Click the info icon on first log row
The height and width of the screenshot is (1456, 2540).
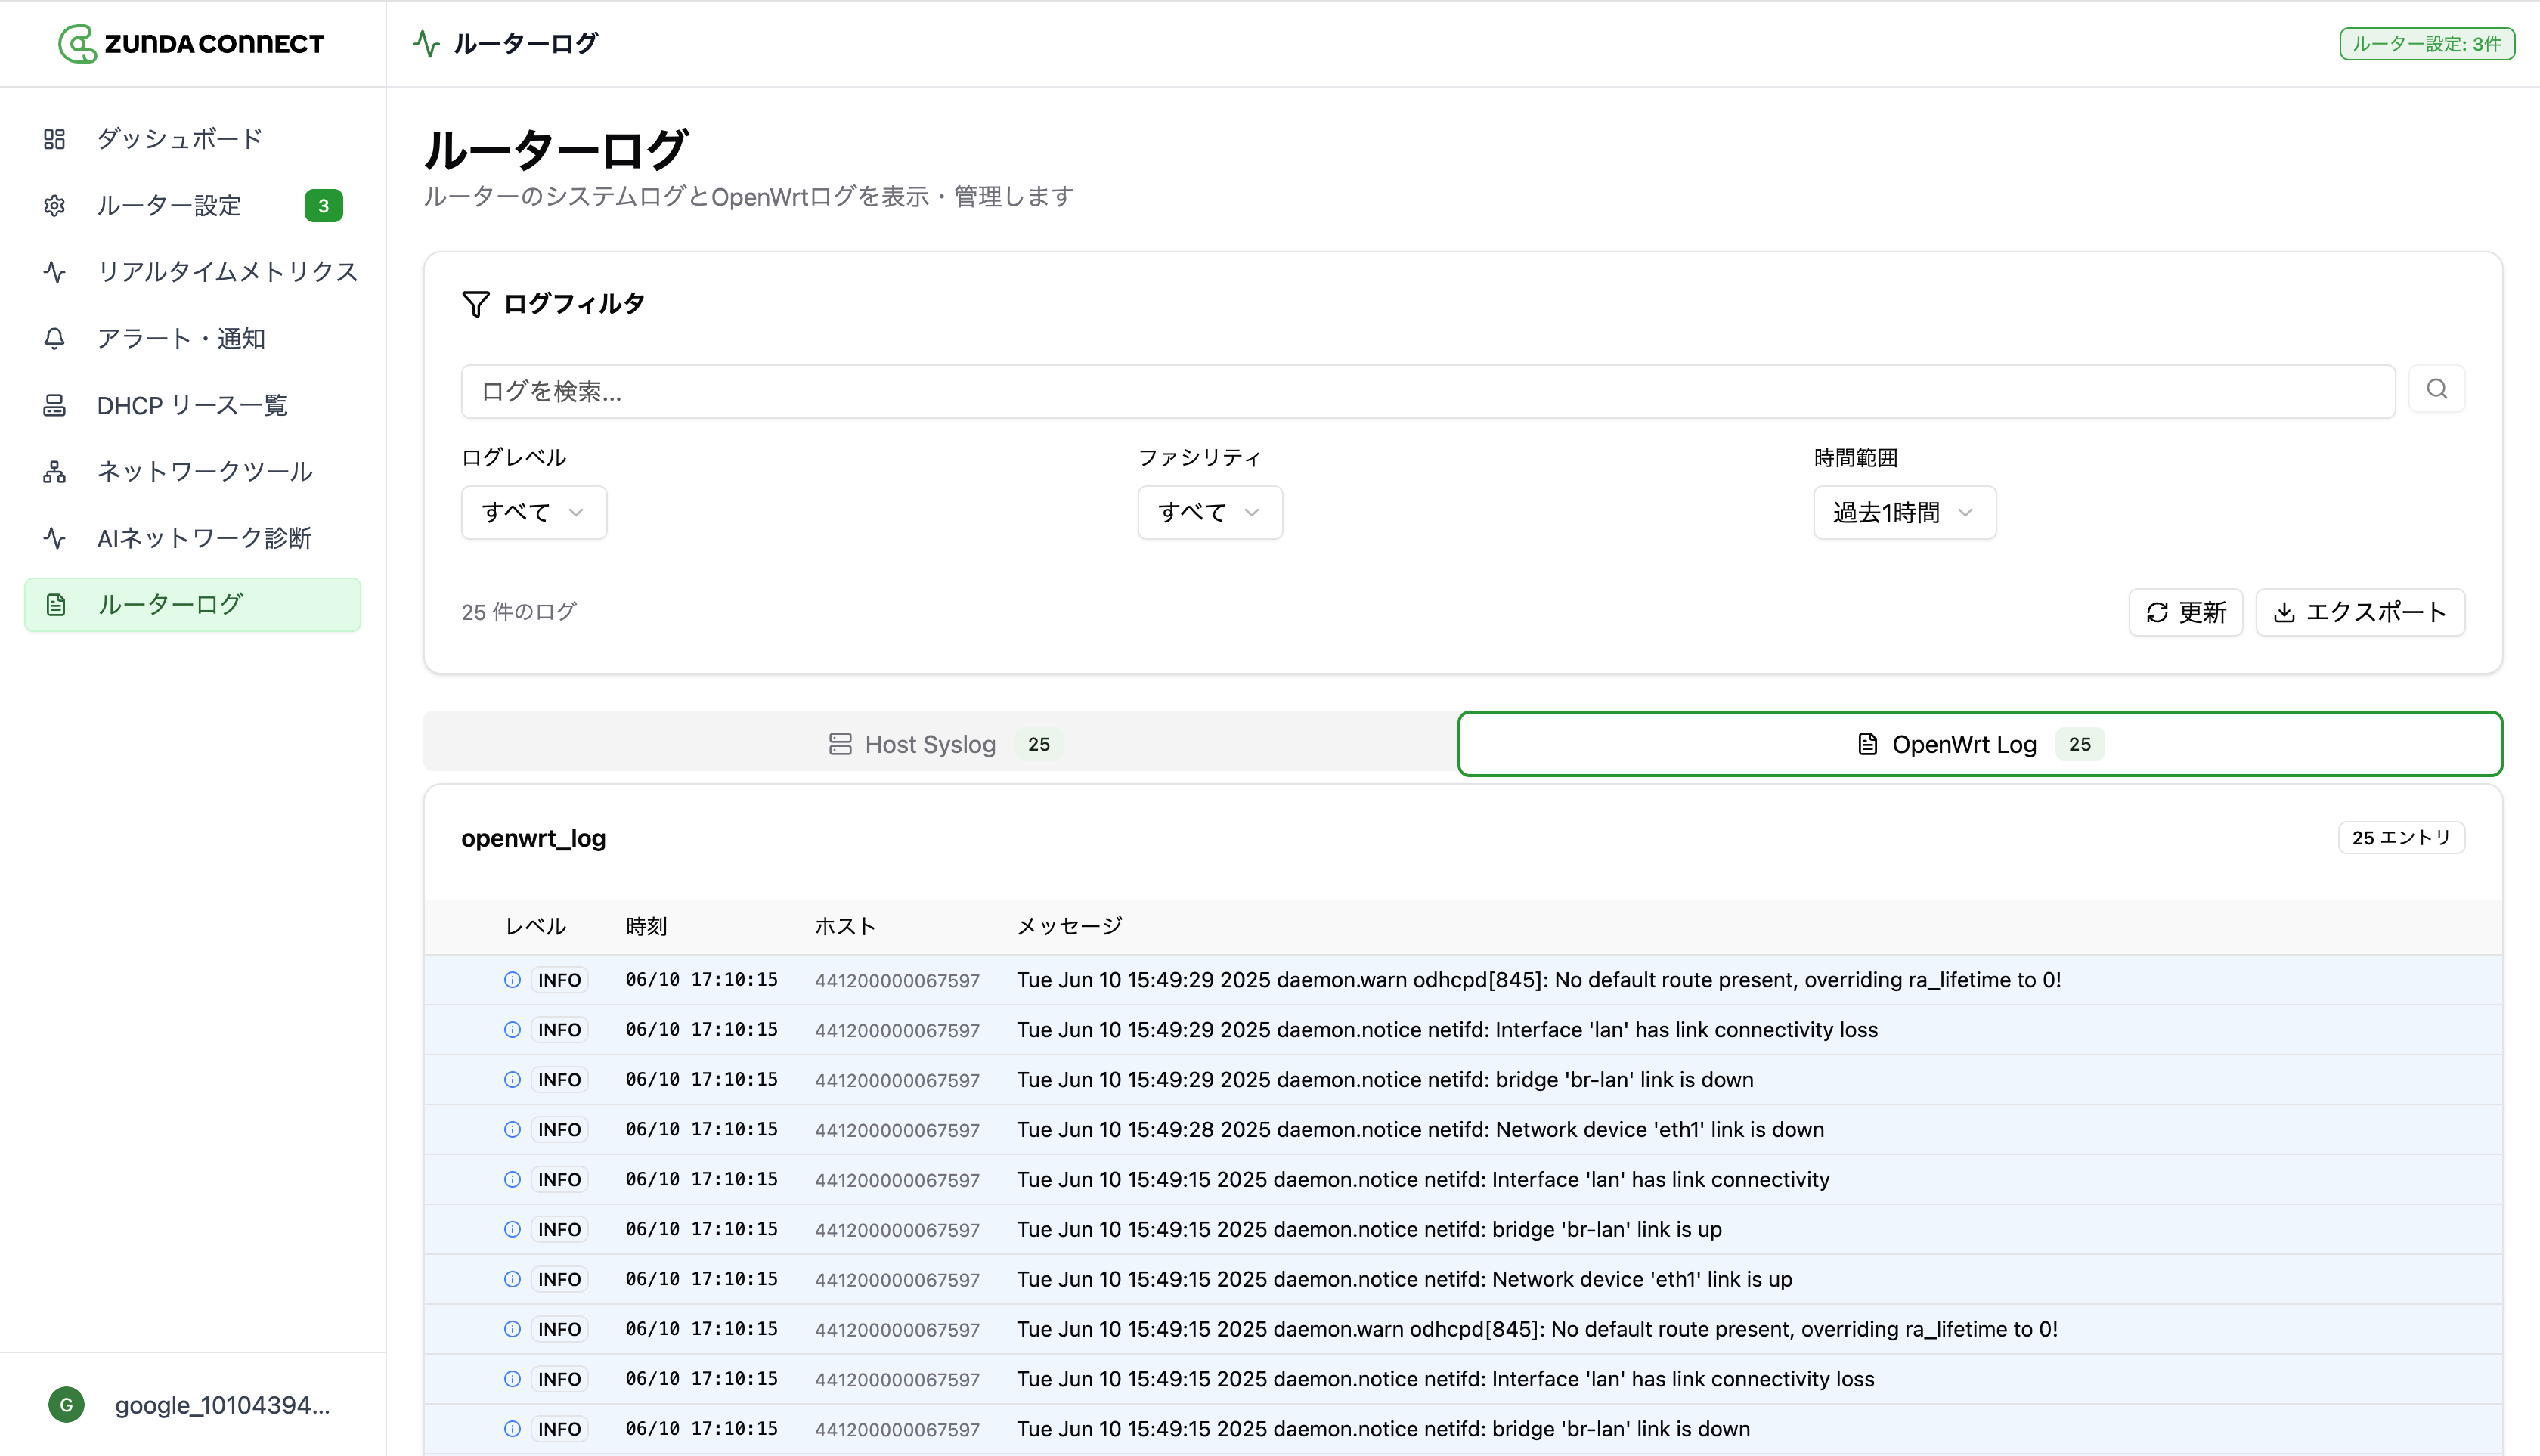coord(512,980)
